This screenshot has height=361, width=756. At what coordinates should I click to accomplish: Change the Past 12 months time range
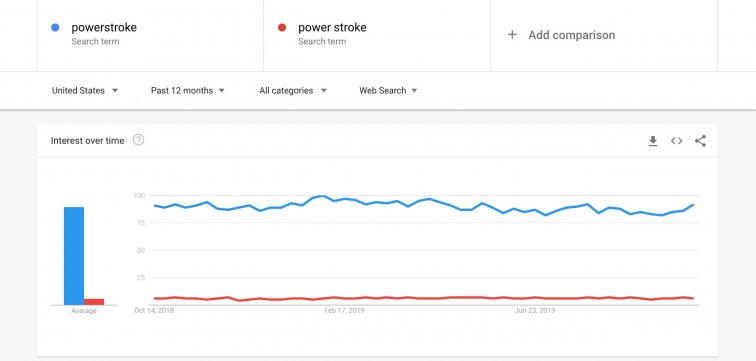pyautogui.click(x=188, y=91)
